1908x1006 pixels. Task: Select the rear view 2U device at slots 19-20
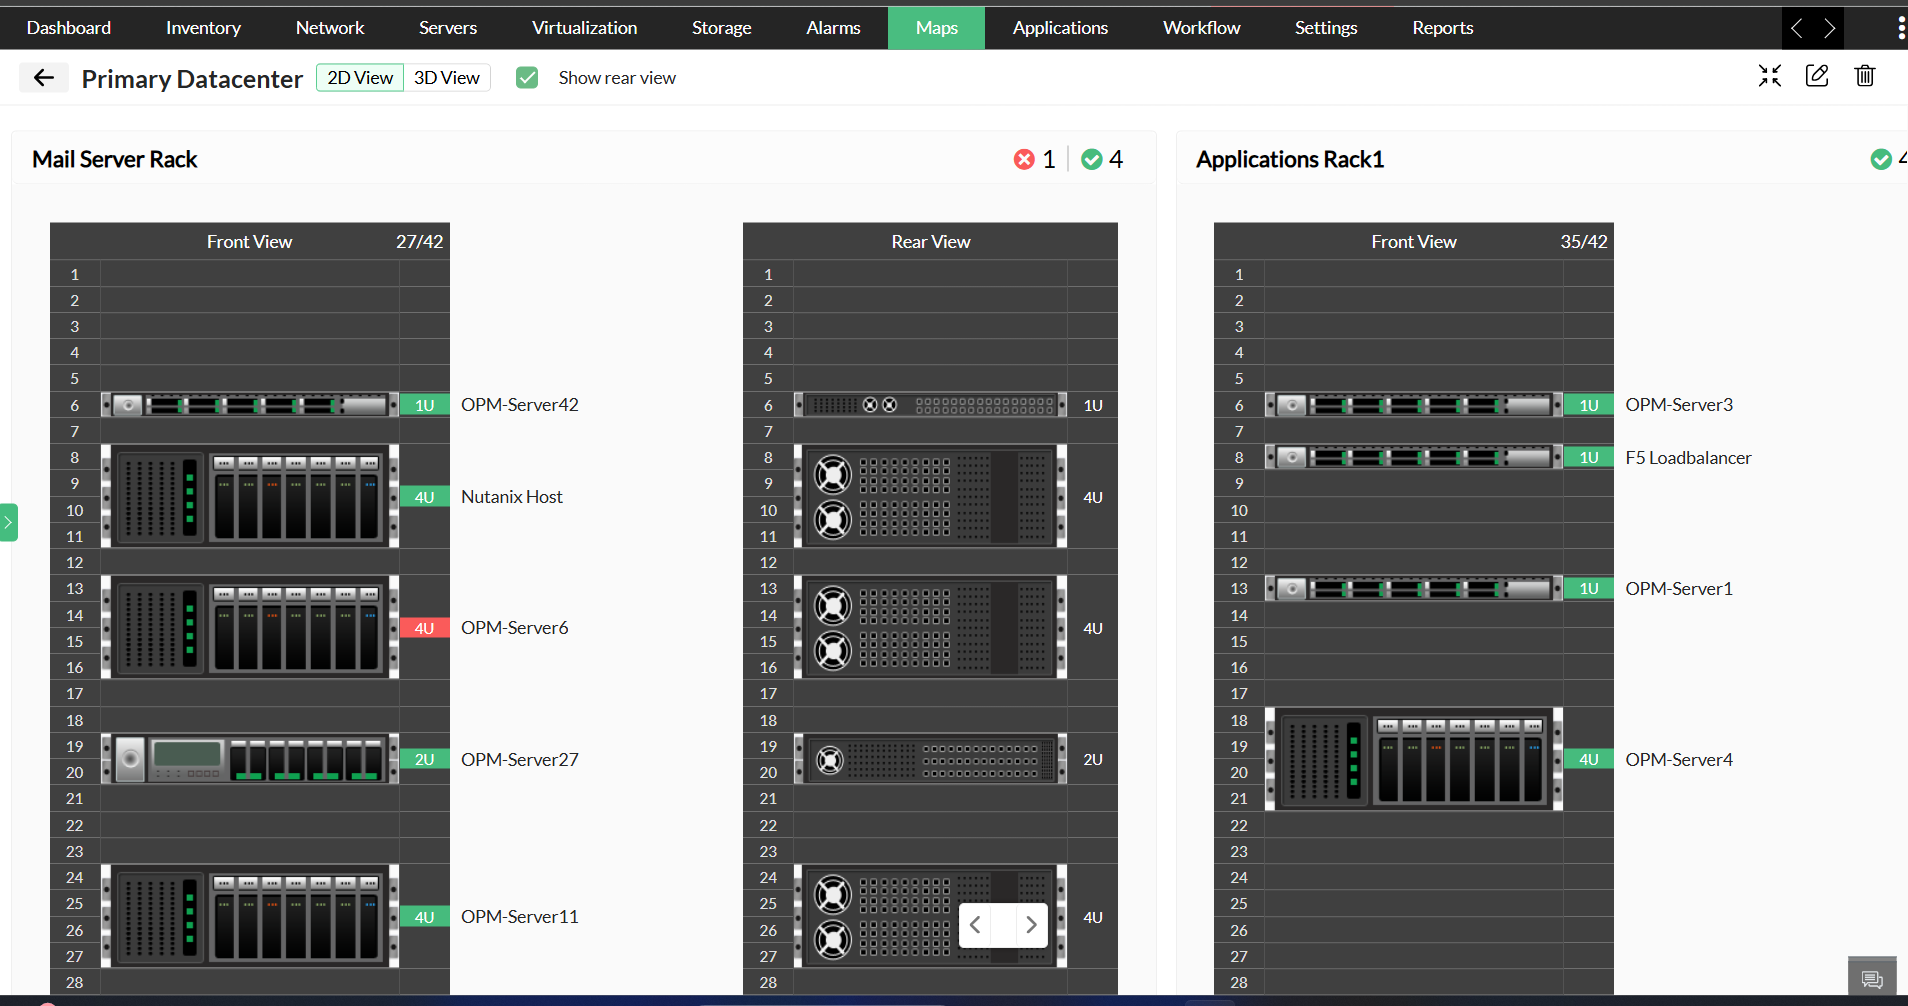(930, 759)
